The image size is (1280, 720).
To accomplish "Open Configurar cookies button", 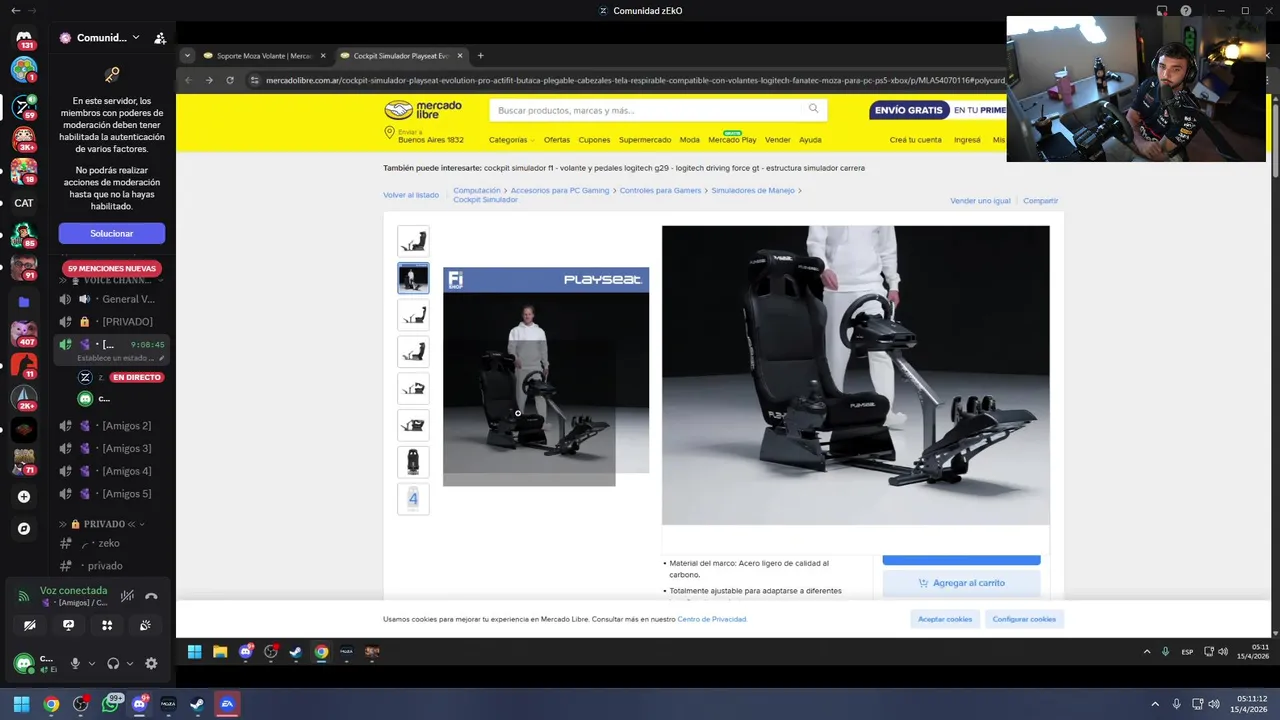I will [1024, 619].
